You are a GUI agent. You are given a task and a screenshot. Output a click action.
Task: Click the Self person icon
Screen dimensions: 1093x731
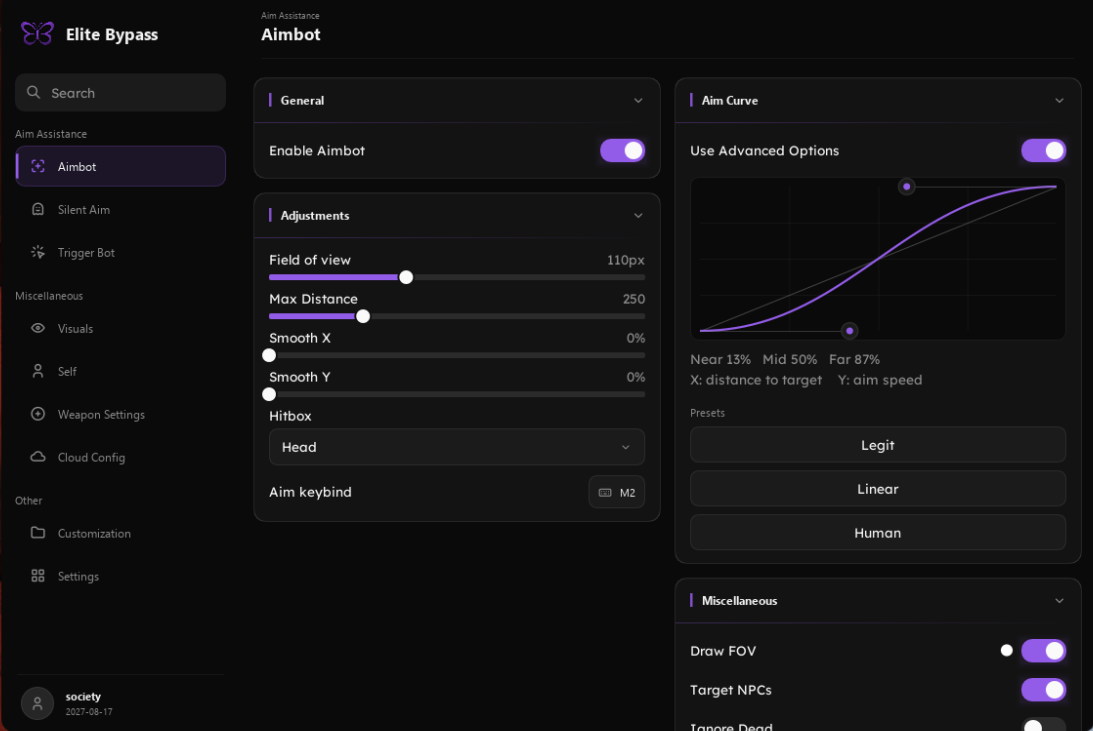click(x=38, y=371)
